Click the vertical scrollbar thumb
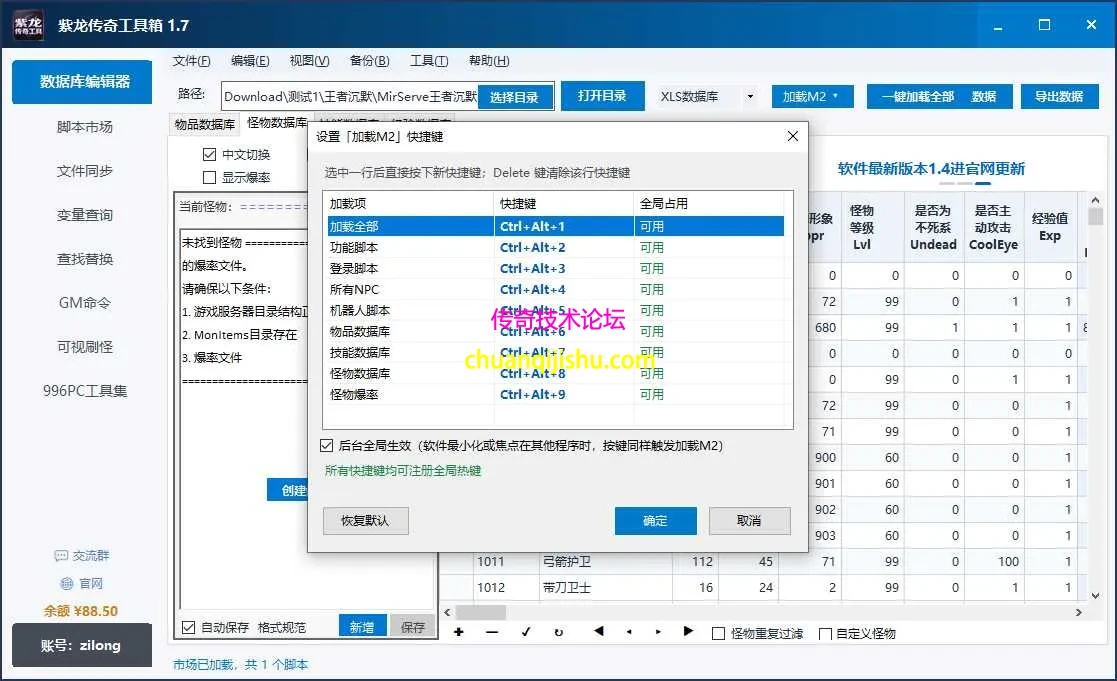 (1095, 216)
